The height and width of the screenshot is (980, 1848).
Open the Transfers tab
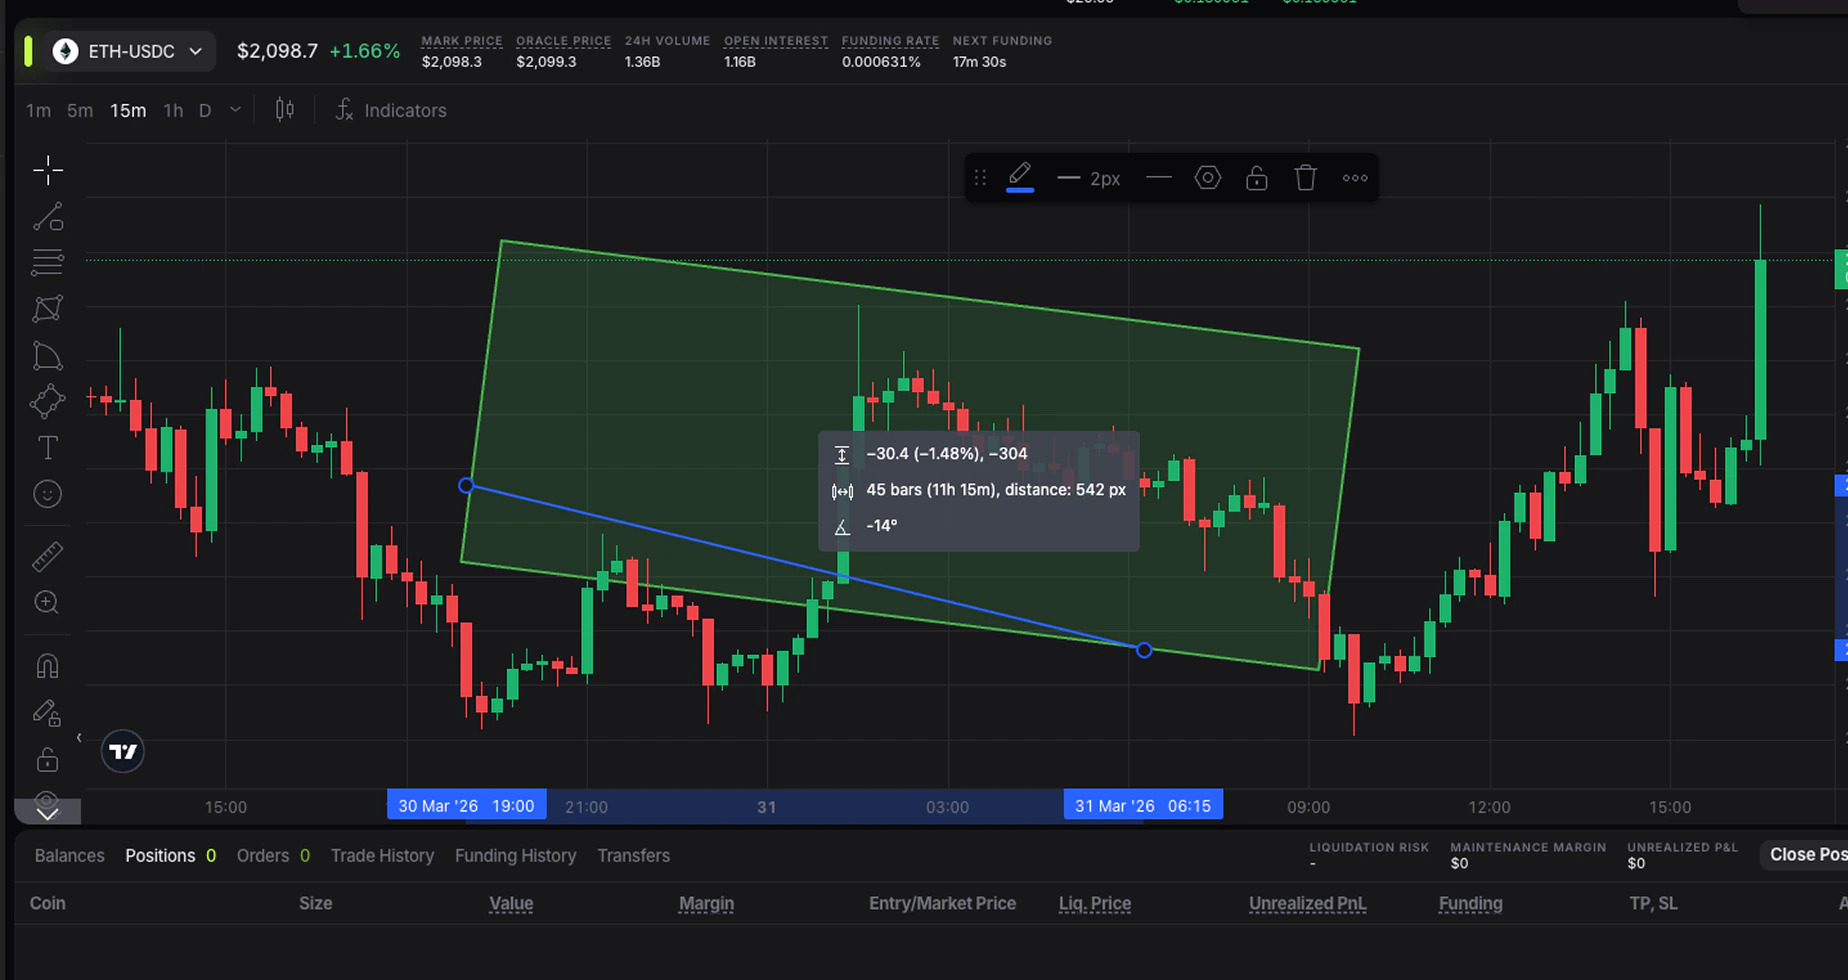[633, 856]
